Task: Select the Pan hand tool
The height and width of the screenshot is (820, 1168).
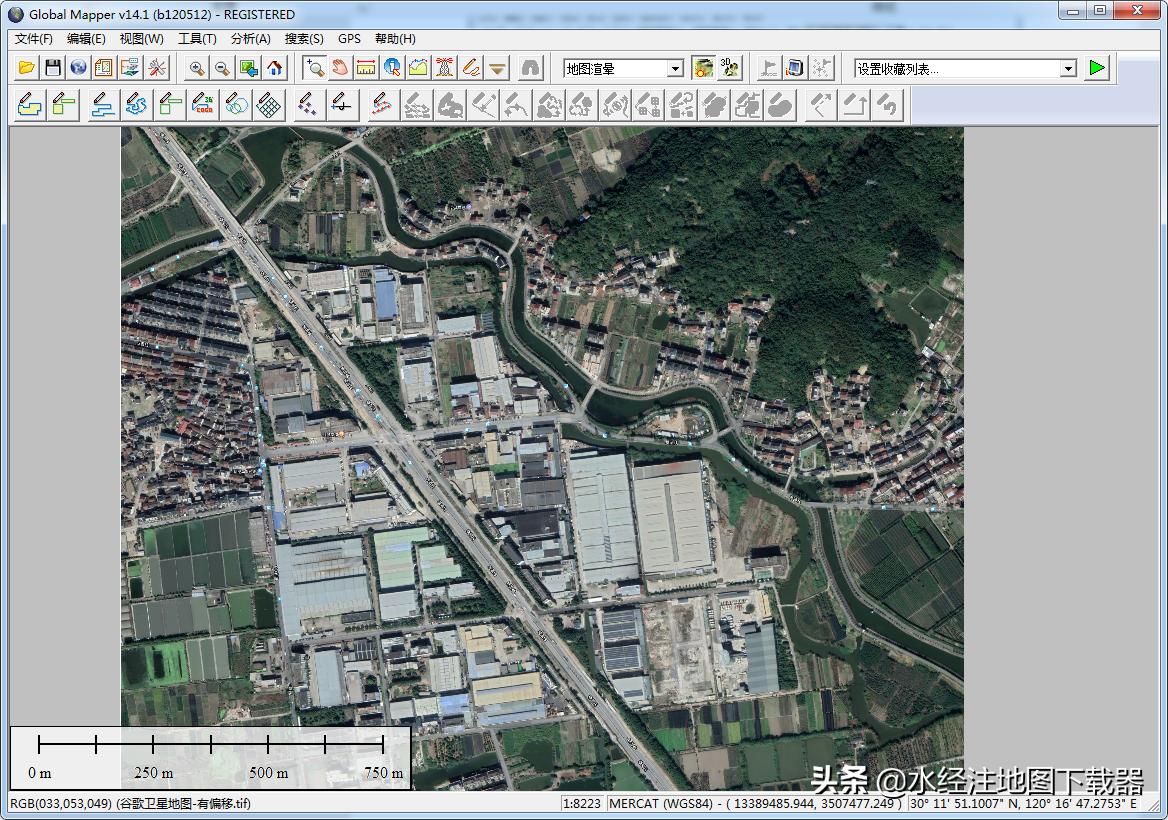Action: [340, 69]
